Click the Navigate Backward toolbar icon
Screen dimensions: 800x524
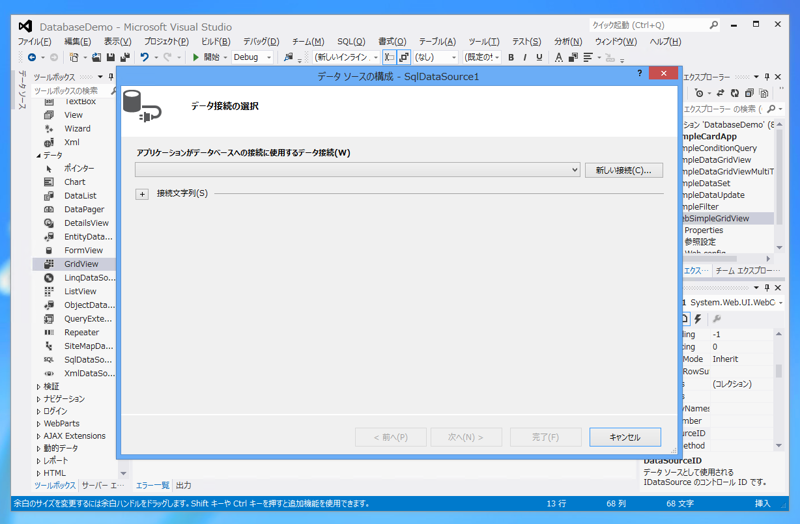coord(32,57)
